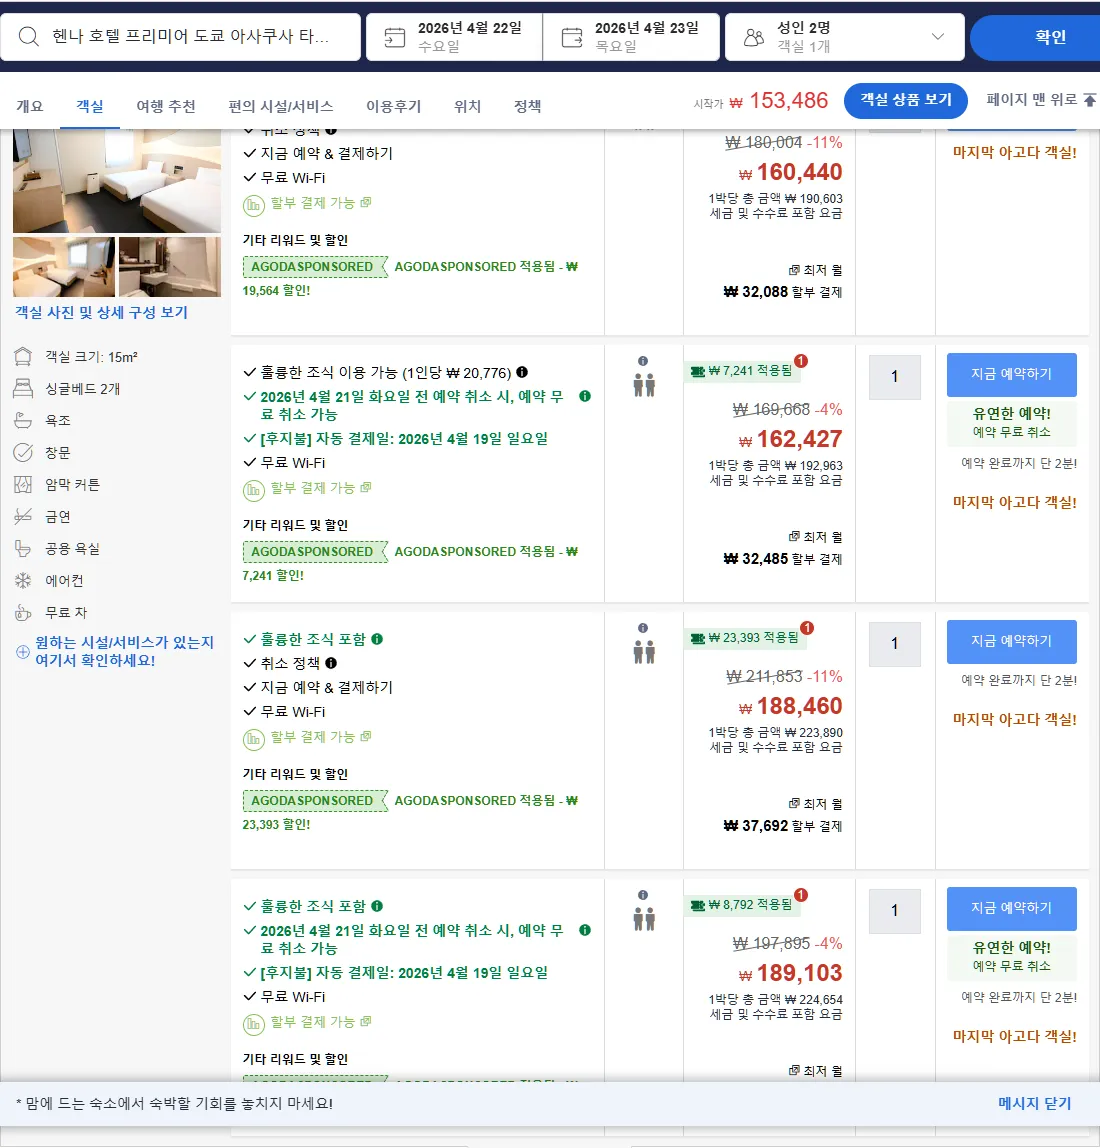Open room quantity dropdown for 188,460 offer
The image size is (1100, 1148).
pos(894,644)
